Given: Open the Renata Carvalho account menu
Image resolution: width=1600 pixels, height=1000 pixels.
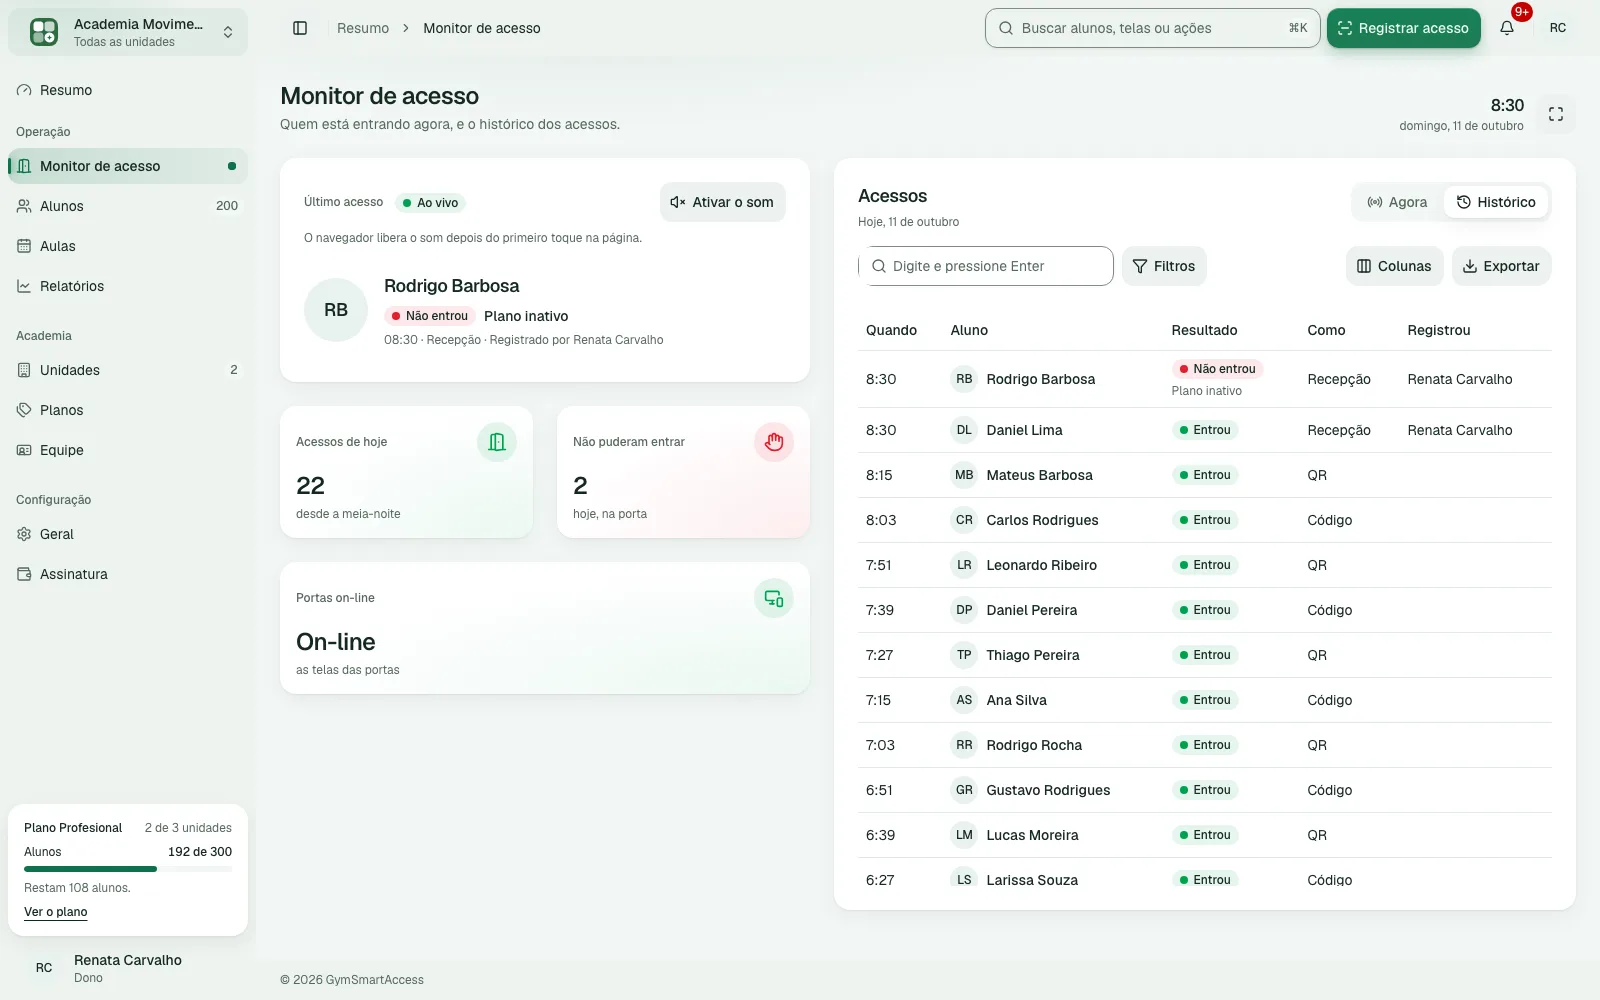Looking at the screenshot, I should tap(128, 968).
